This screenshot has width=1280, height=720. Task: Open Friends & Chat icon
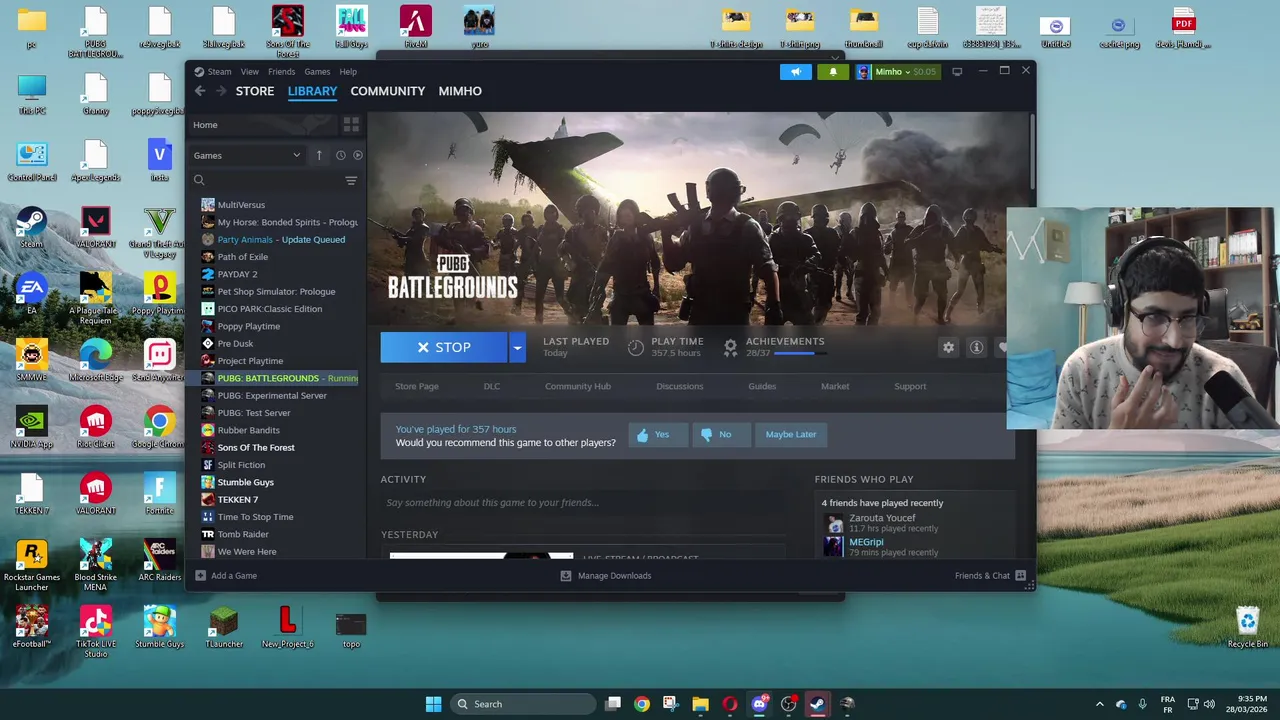[1020, 576]
